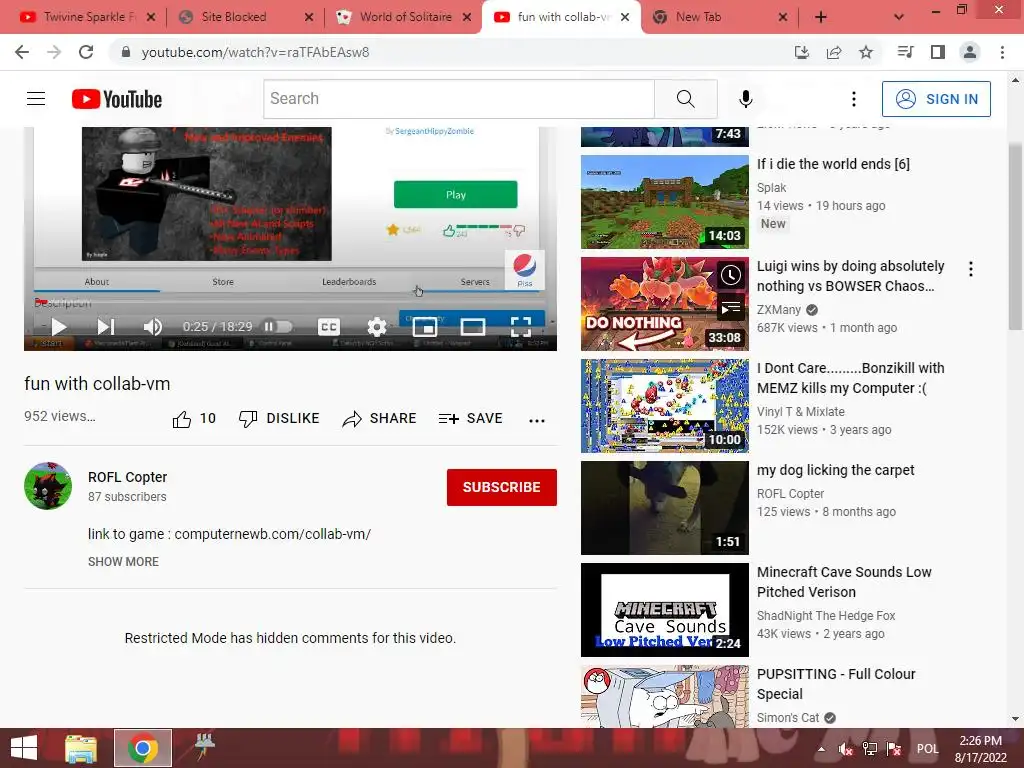This screenshot has height=768, width=1024.
Task: Play the video with play button
Action: coord(59,327)
